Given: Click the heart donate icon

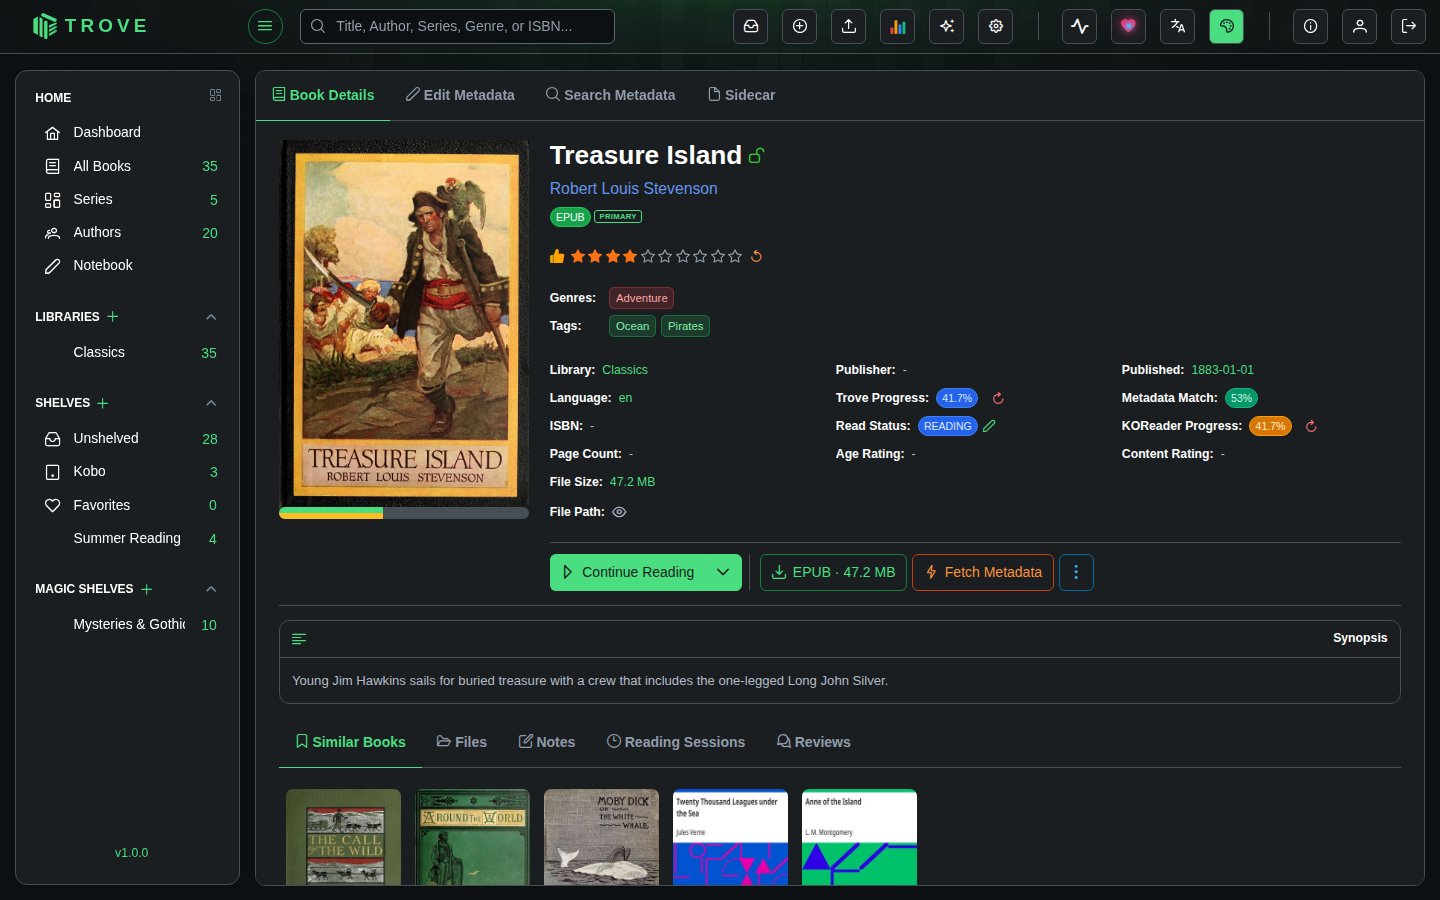Looking at the screenshot, I should click(x=1129, y=26).
